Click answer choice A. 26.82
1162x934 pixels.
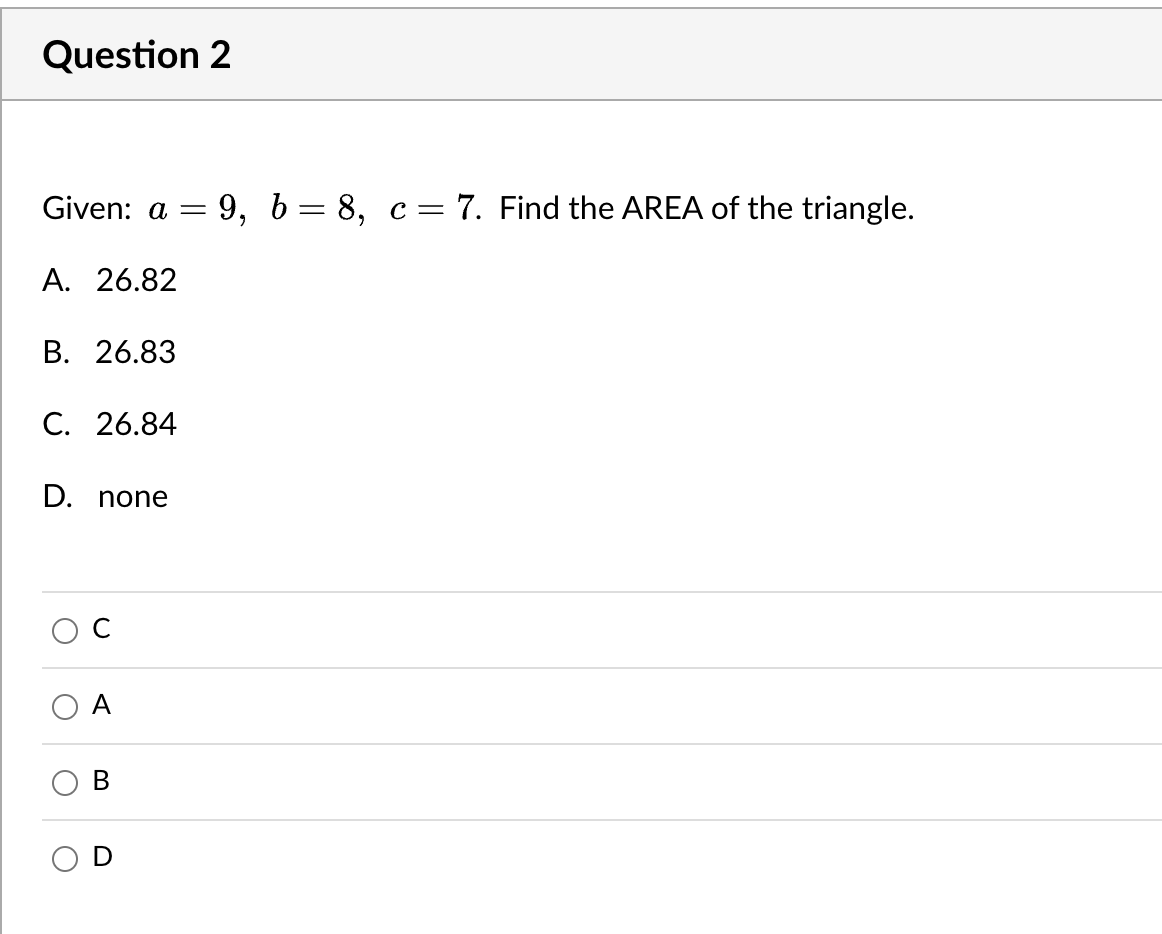pyautogui.click(x=110, y=281)
